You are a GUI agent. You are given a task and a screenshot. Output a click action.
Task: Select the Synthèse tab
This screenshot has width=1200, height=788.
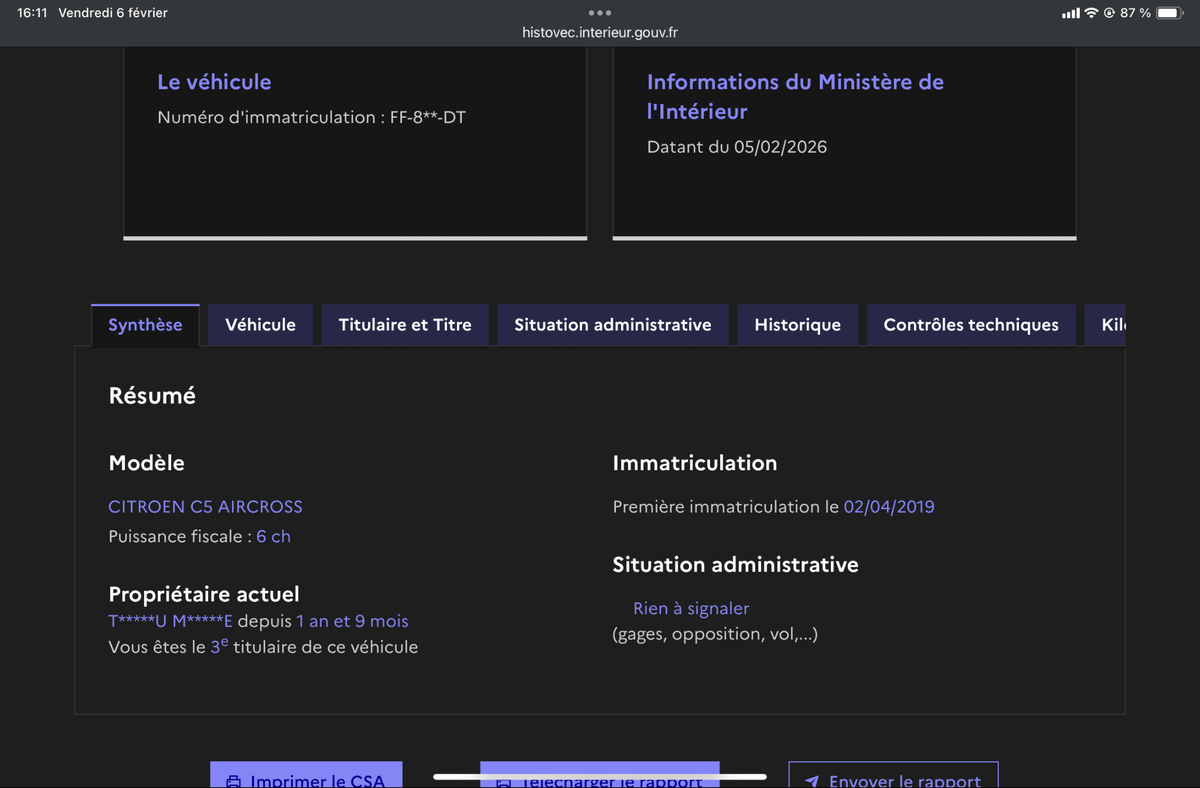pyautogui.click(x=145, y=324)
